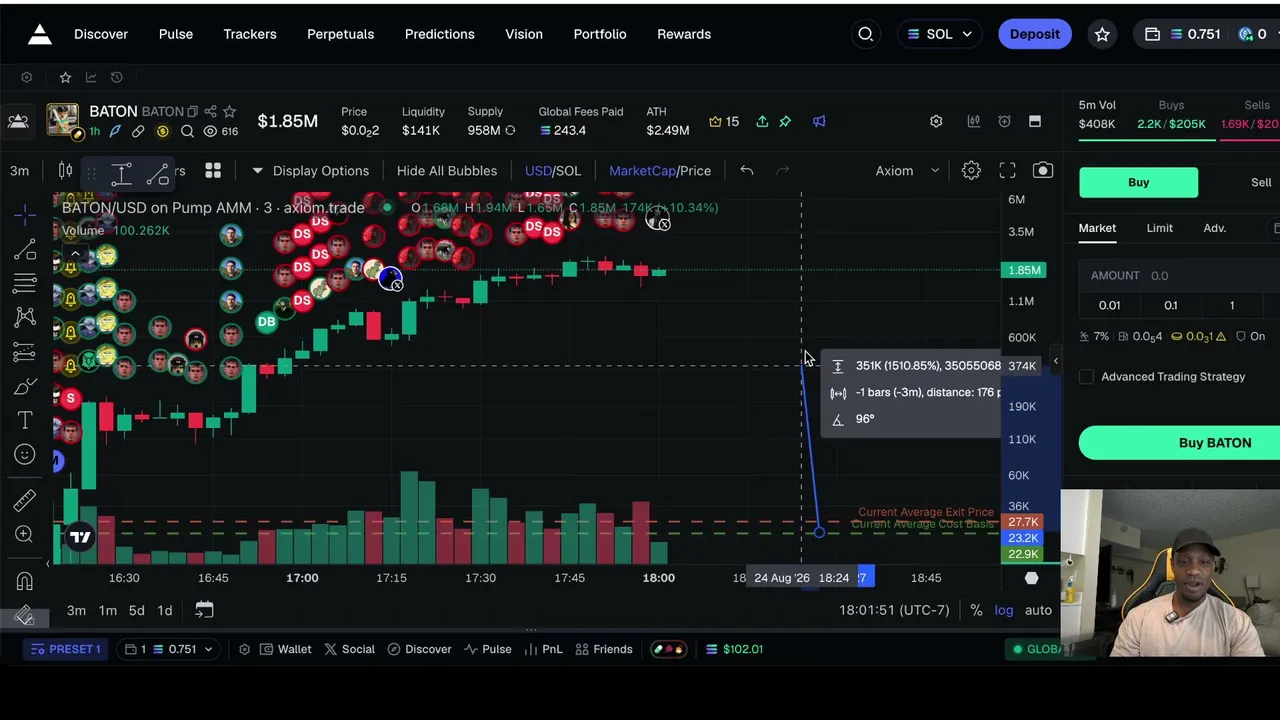The height and width of the screenshot is (720, 1280).
Task: Click the Axiom logo in the top-left
Action: point(39,34)
